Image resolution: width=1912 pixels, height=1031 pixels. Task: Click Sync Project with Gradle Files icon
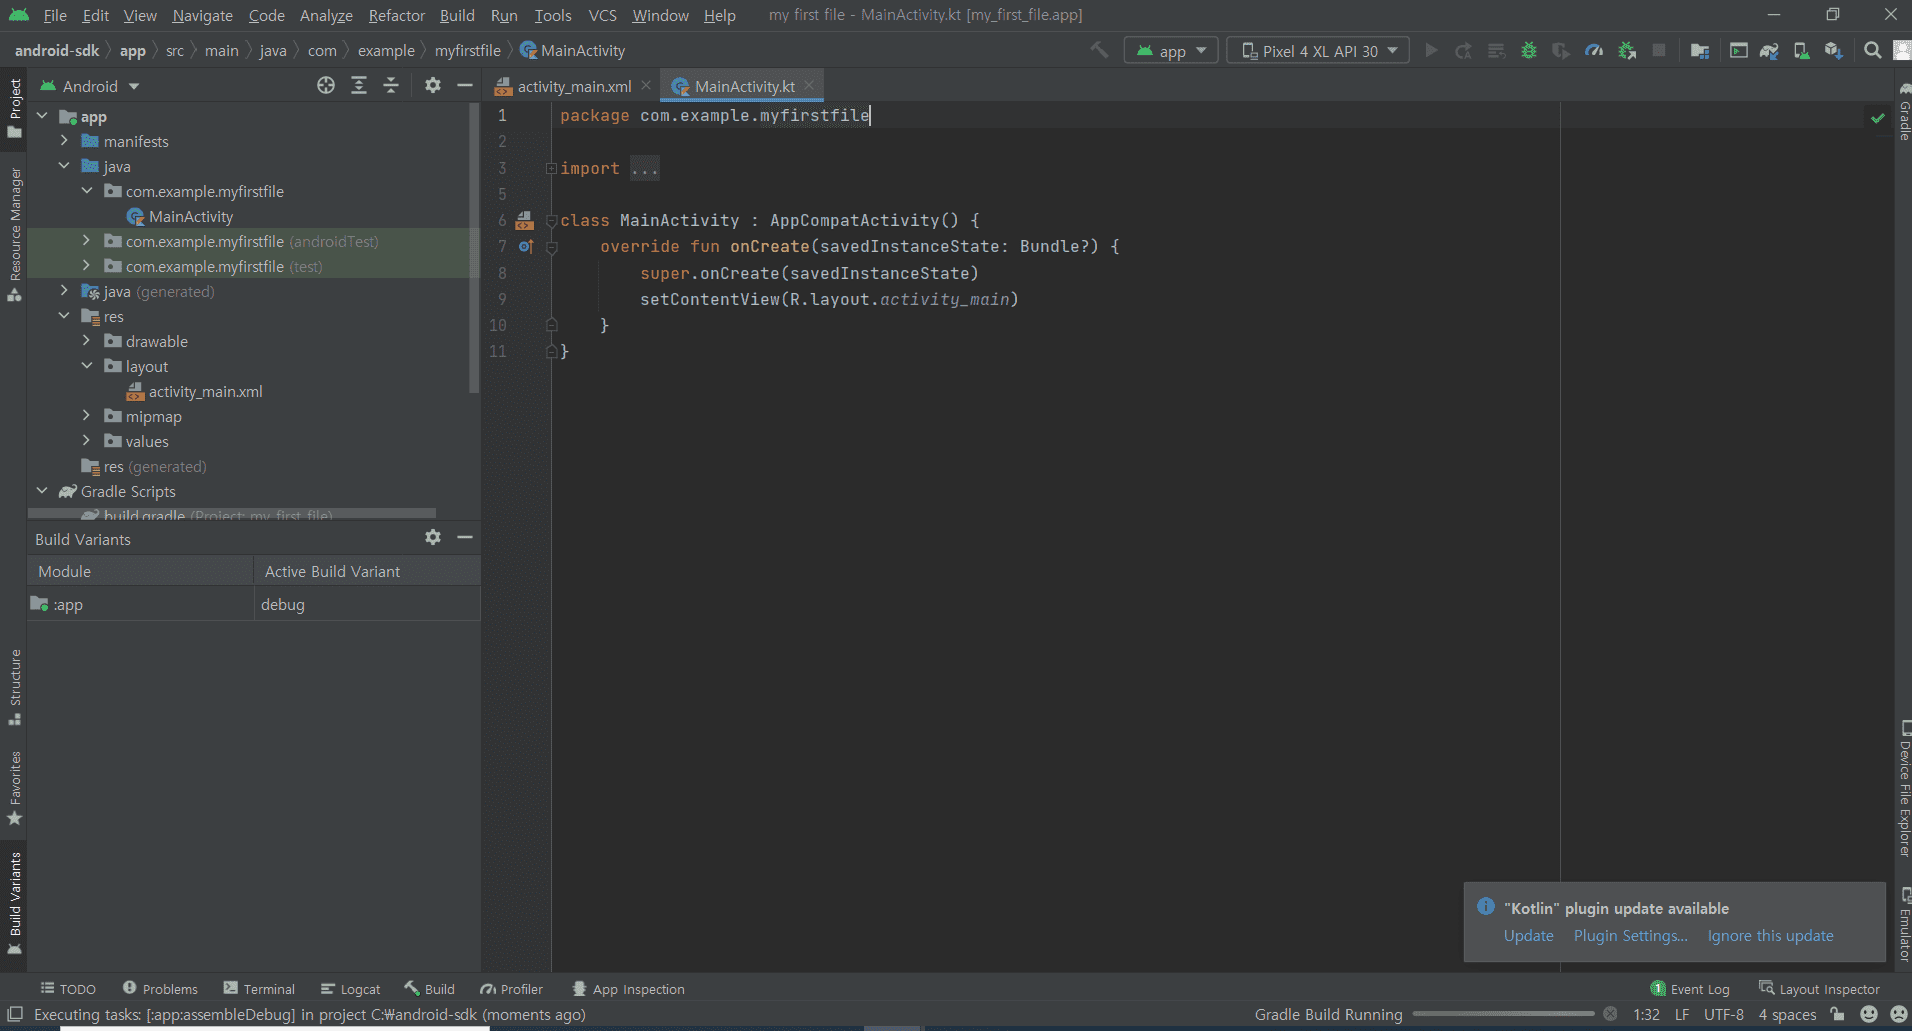pyautogui.click(x=1769, y=51)
